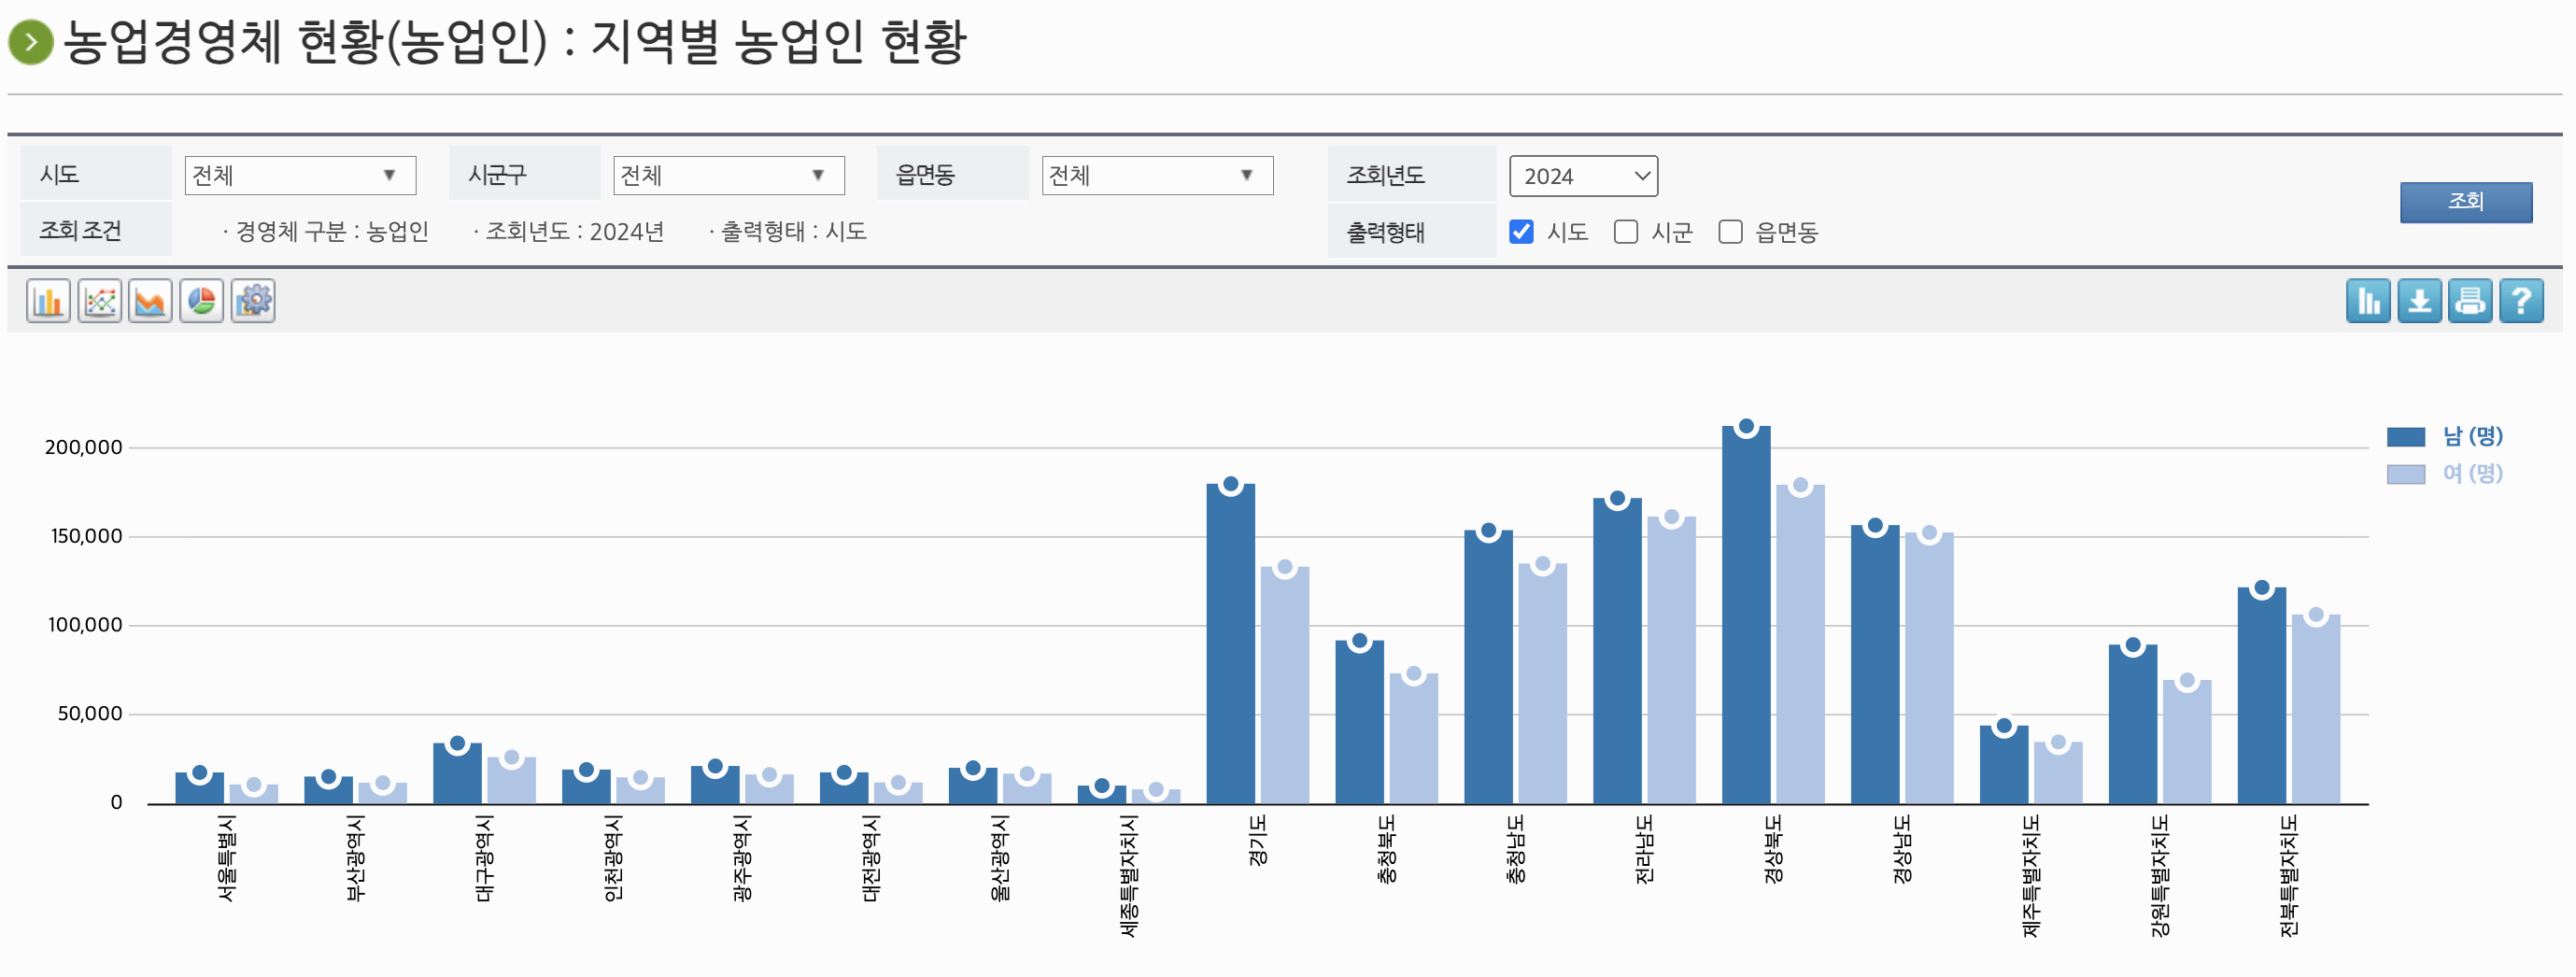The height and width of the screenshot is (977, 2576).
Task: Switch to the line chart view icon
Action: tap(99, 301)
